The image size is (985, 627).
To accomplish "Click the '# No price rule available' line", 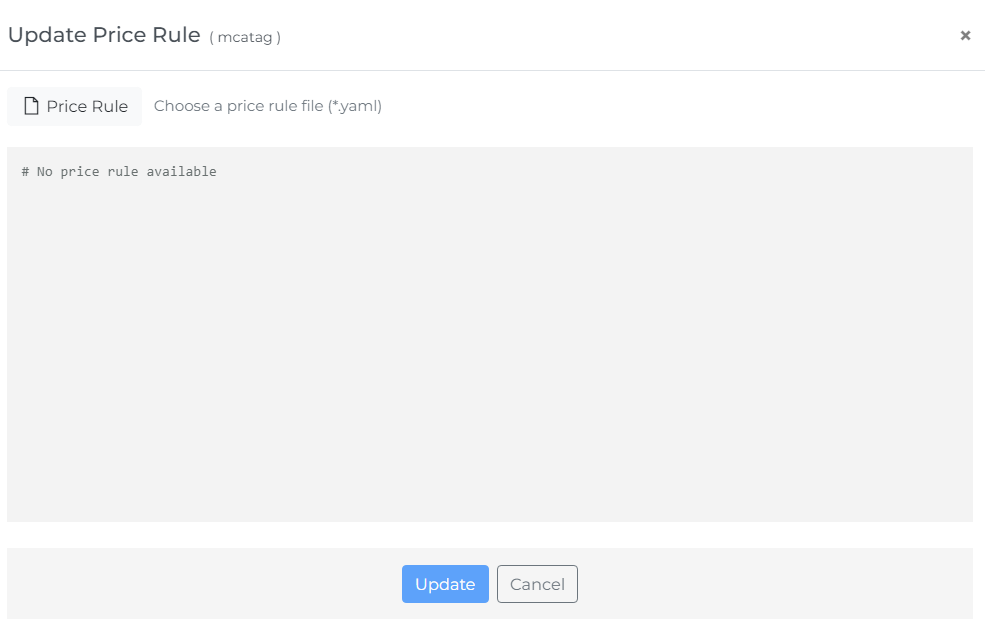I will tap(119, 172).
